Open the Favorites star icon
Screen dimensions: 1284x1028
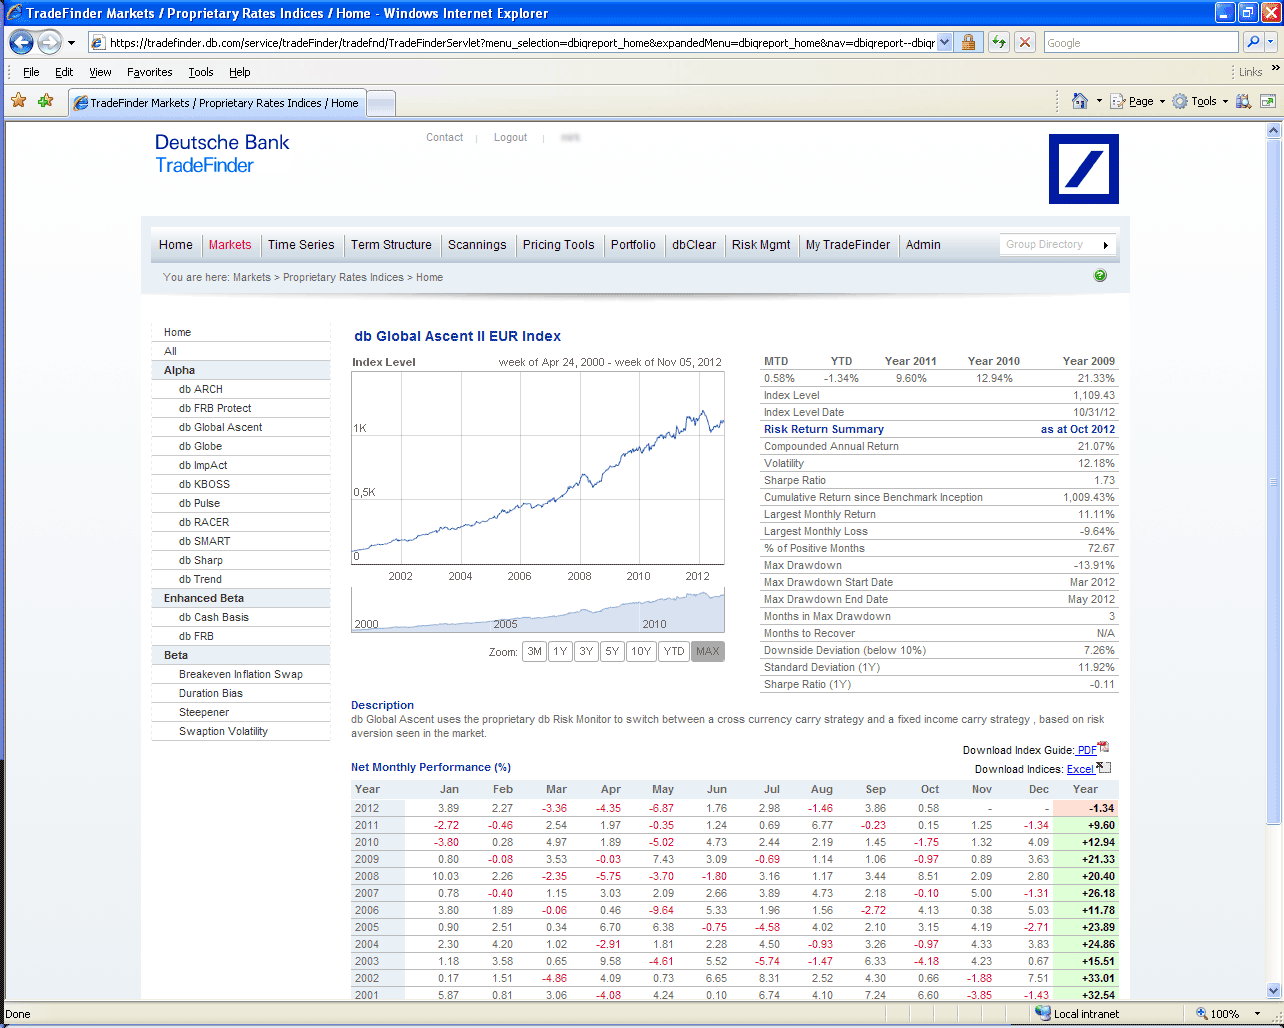point(19,101)
